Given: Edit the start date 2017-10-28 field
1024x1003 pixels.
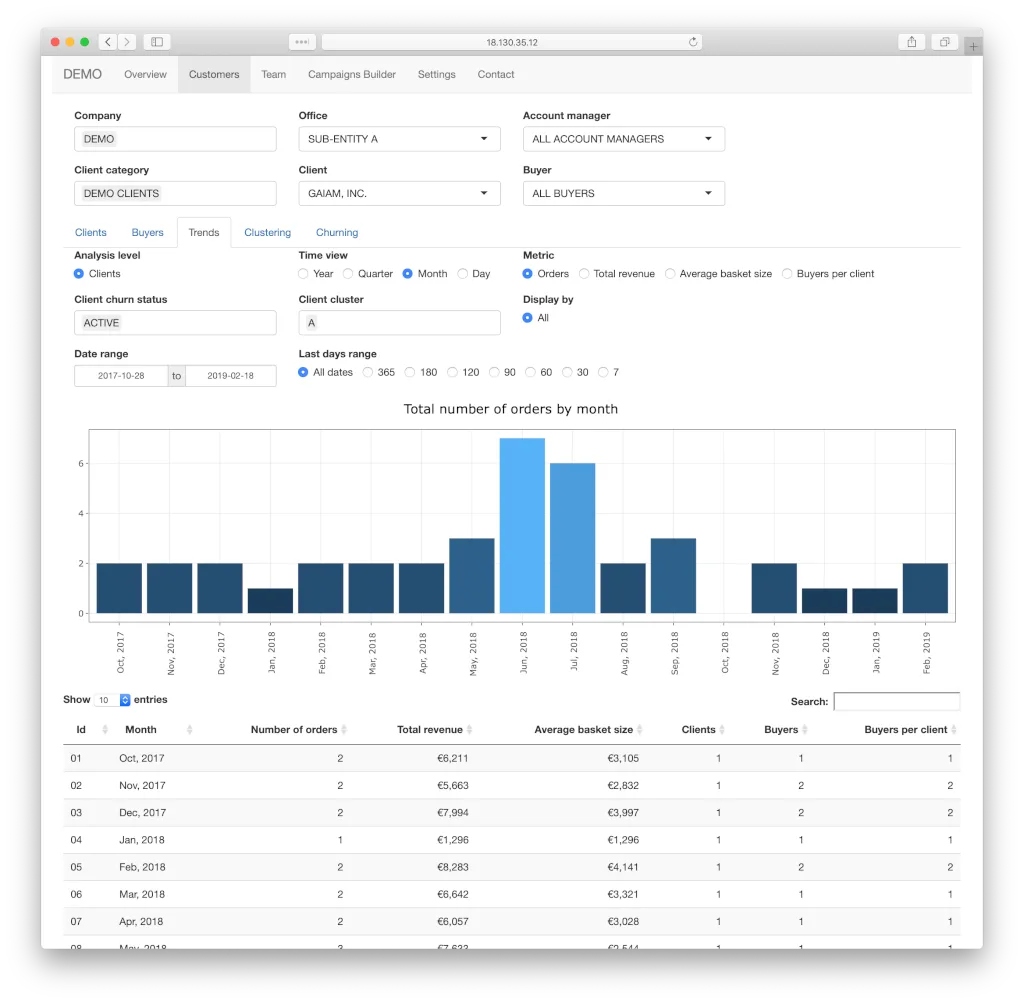Looking at the screenshot, I should click(x=121, y=375).
